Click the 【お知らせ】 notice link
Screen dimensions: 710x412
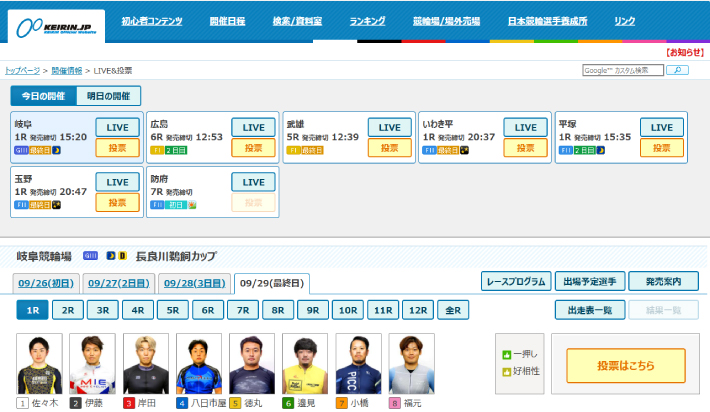click(685, 53)
